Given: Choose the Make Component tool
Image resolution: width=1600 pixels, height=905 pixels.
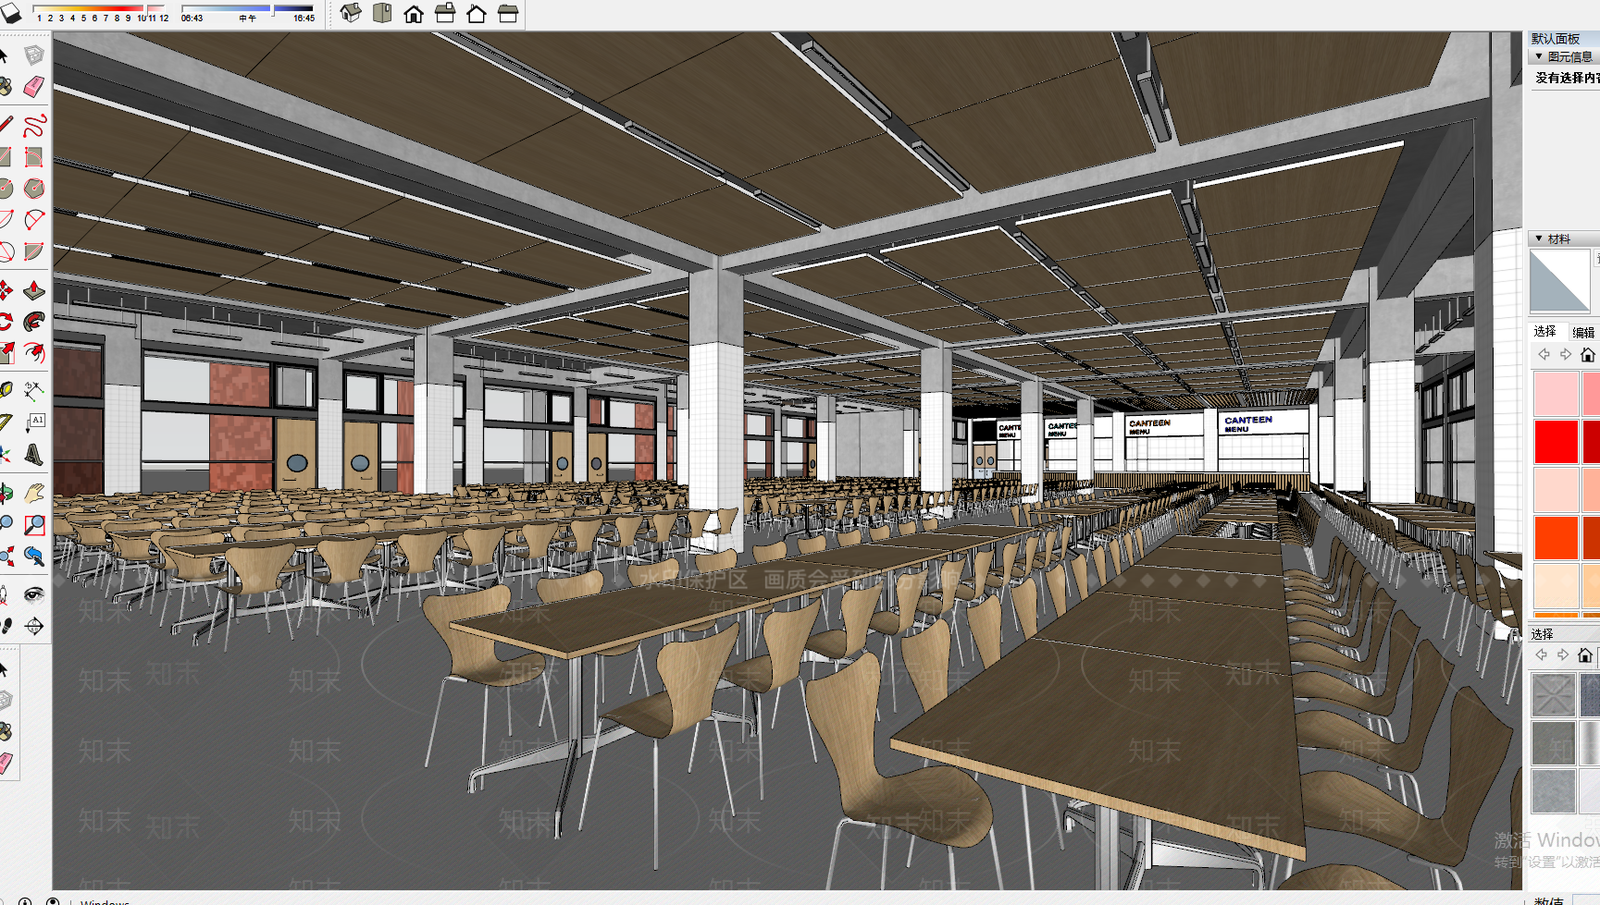Looking at the screenshot, I should 34,54.
